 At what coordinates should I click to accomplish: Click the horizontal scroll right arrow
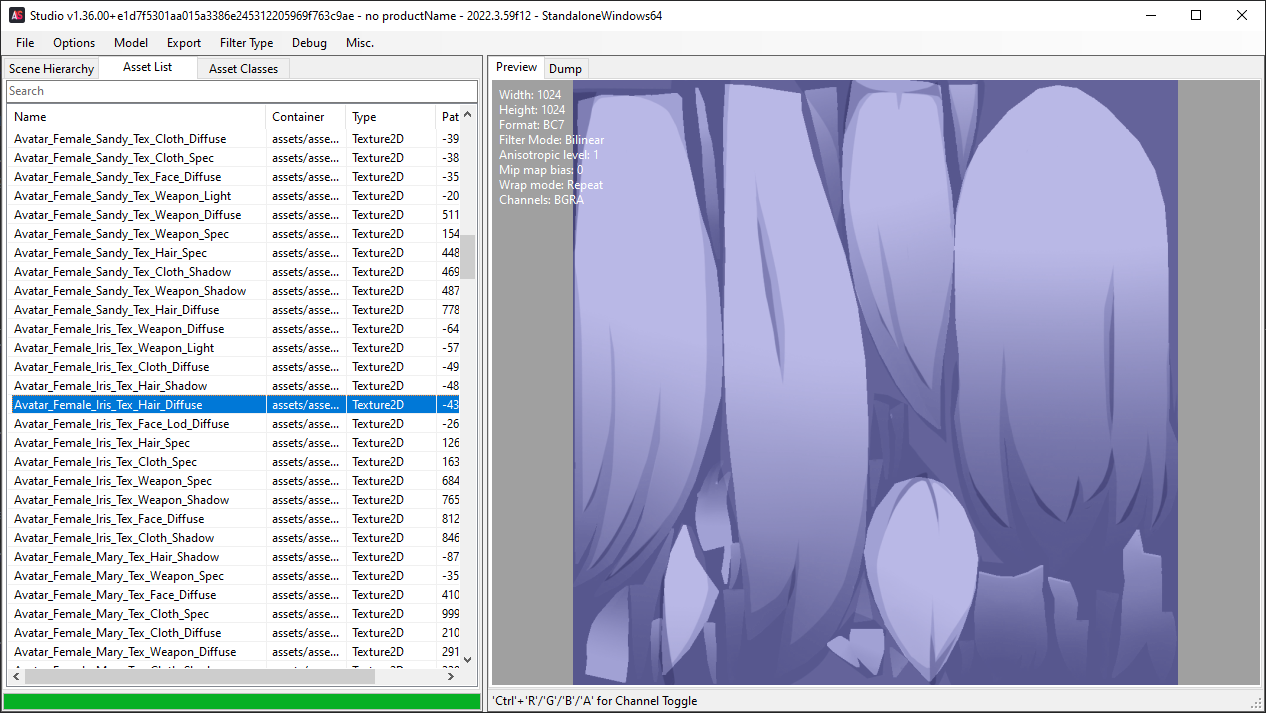coord(452,677)
